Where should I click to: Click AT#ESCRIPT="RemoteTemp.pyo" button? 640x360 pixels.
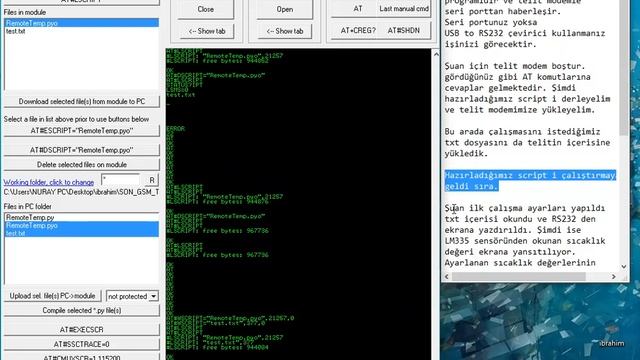pyautogui.click(x=82, y=131)
